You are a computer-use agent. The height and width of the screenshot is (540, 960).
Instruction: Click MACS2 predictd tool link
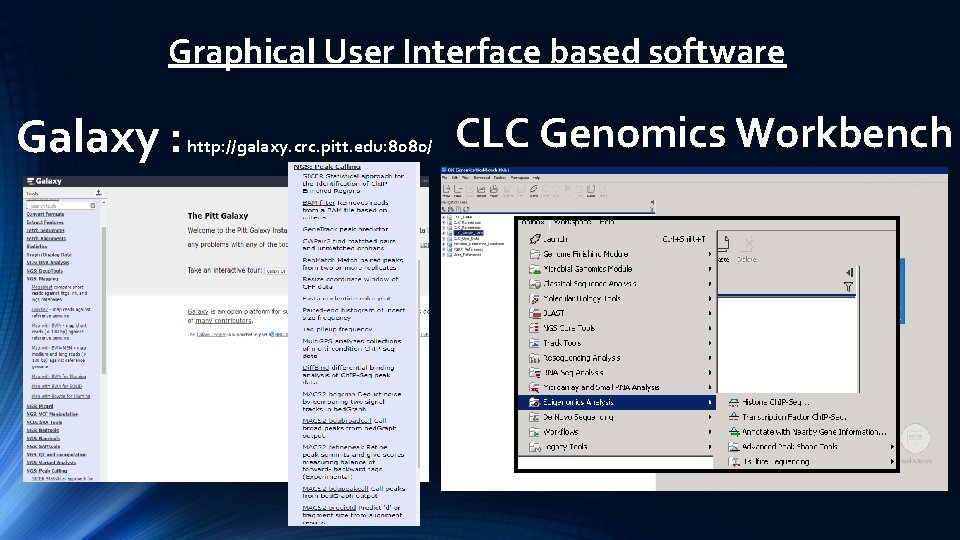(x=329, y=508)
